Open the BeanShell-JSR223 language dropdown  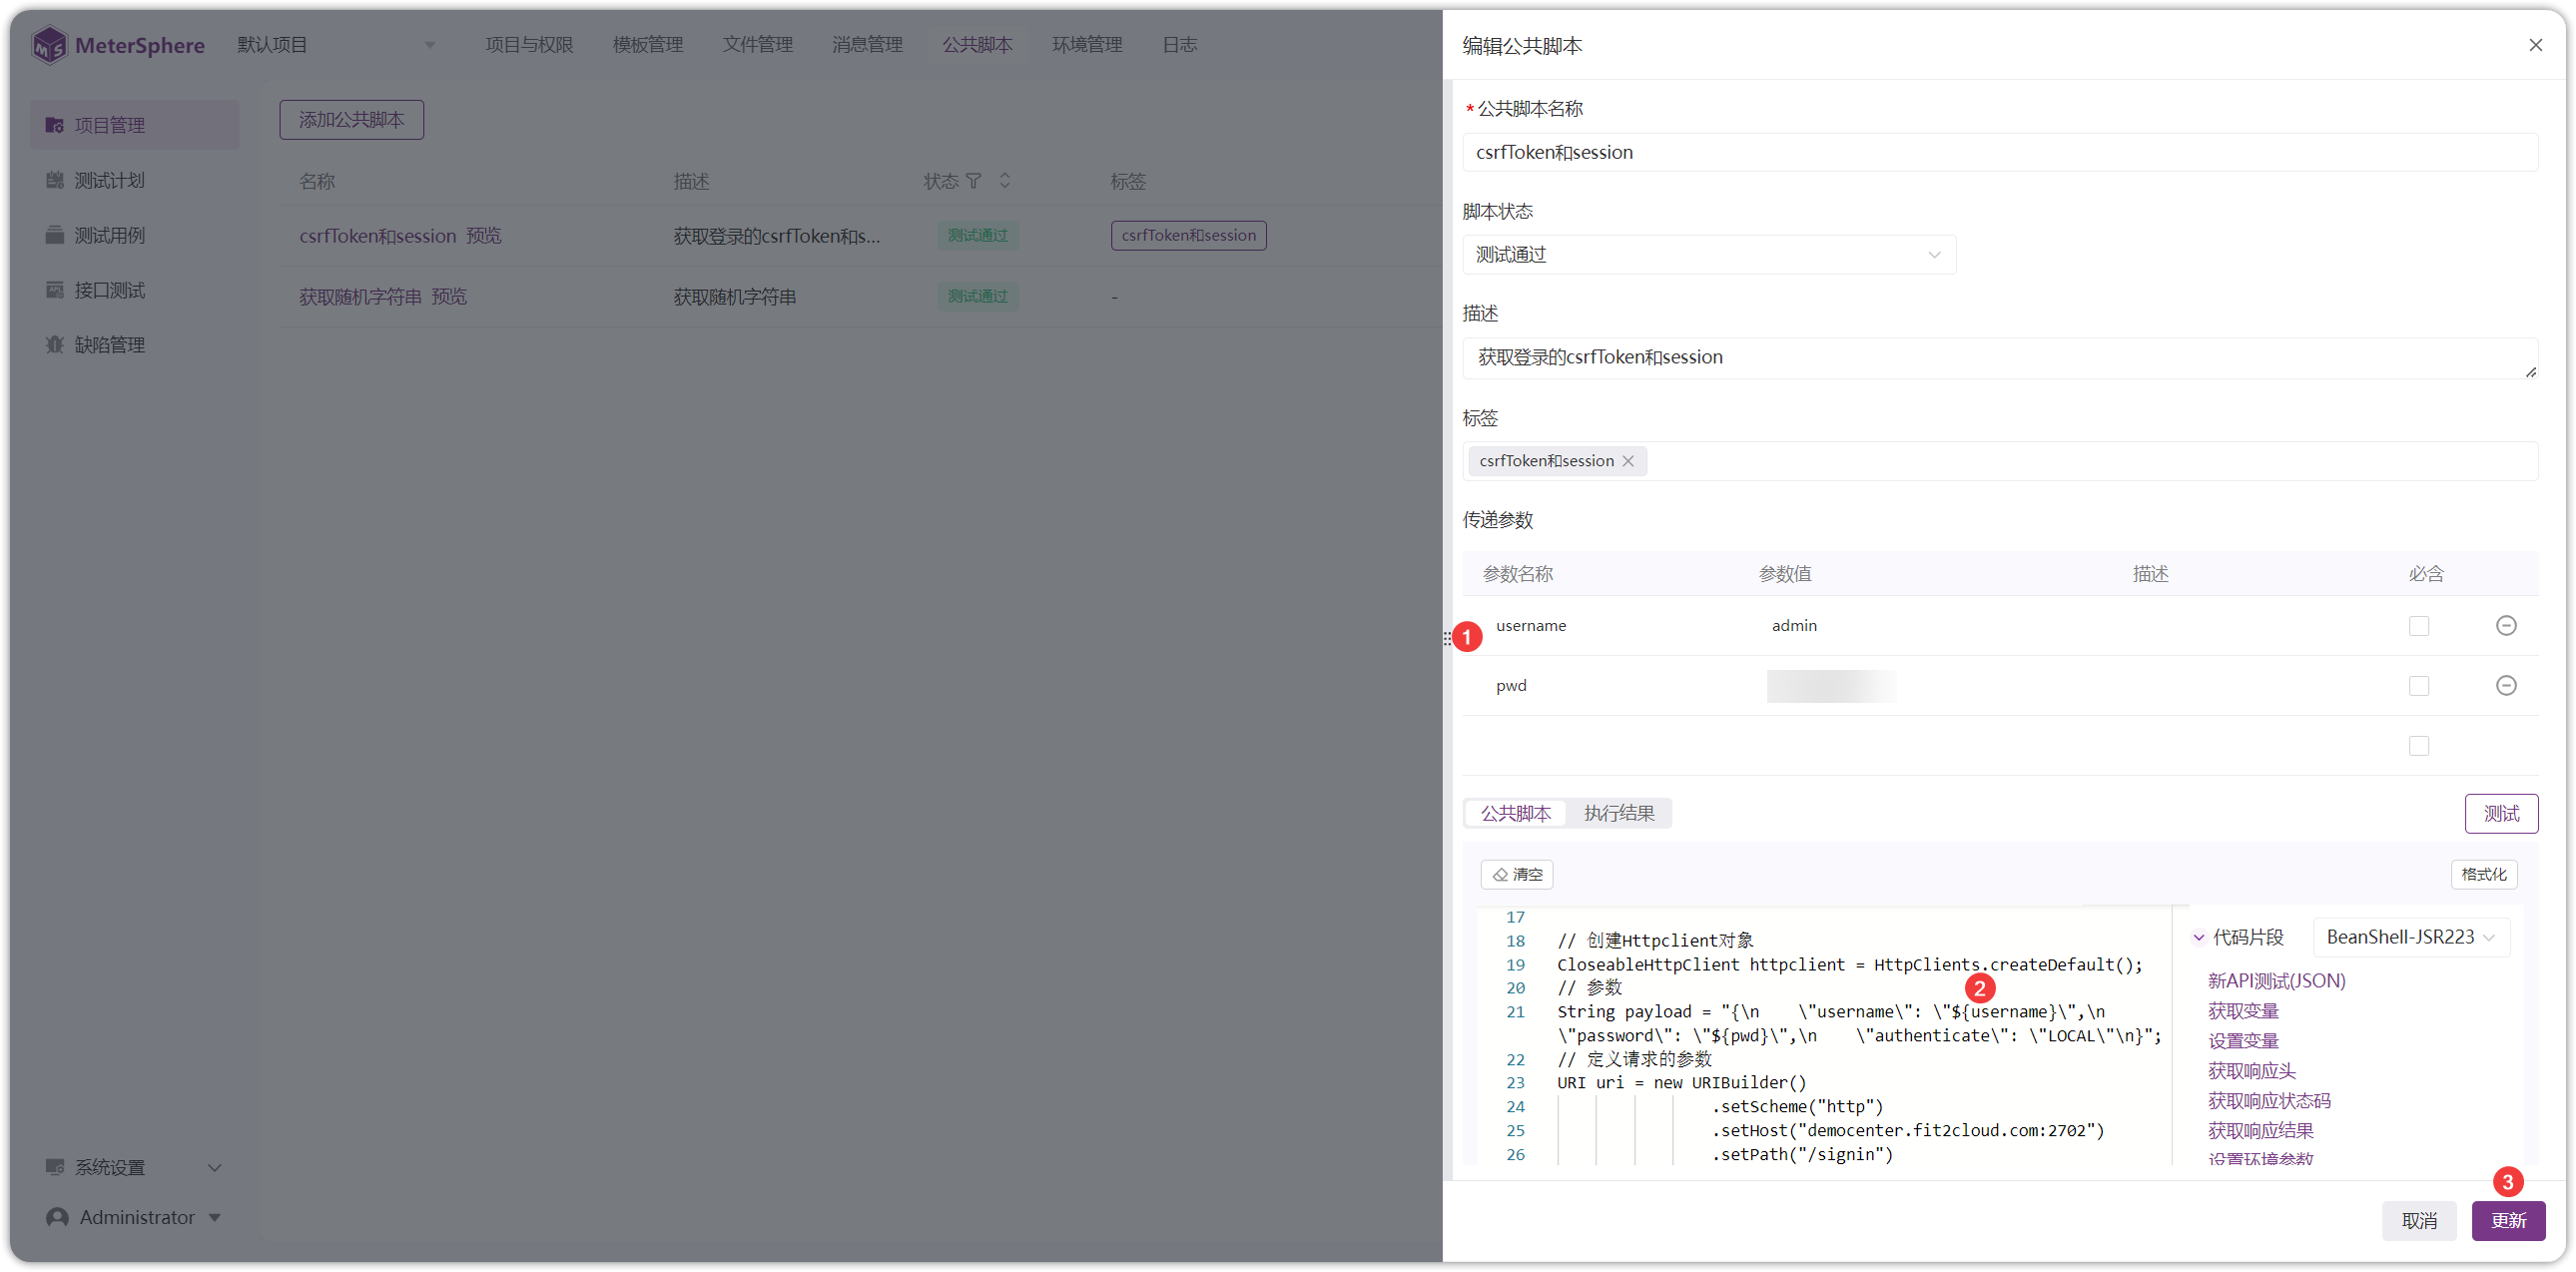pos(2410,937)
